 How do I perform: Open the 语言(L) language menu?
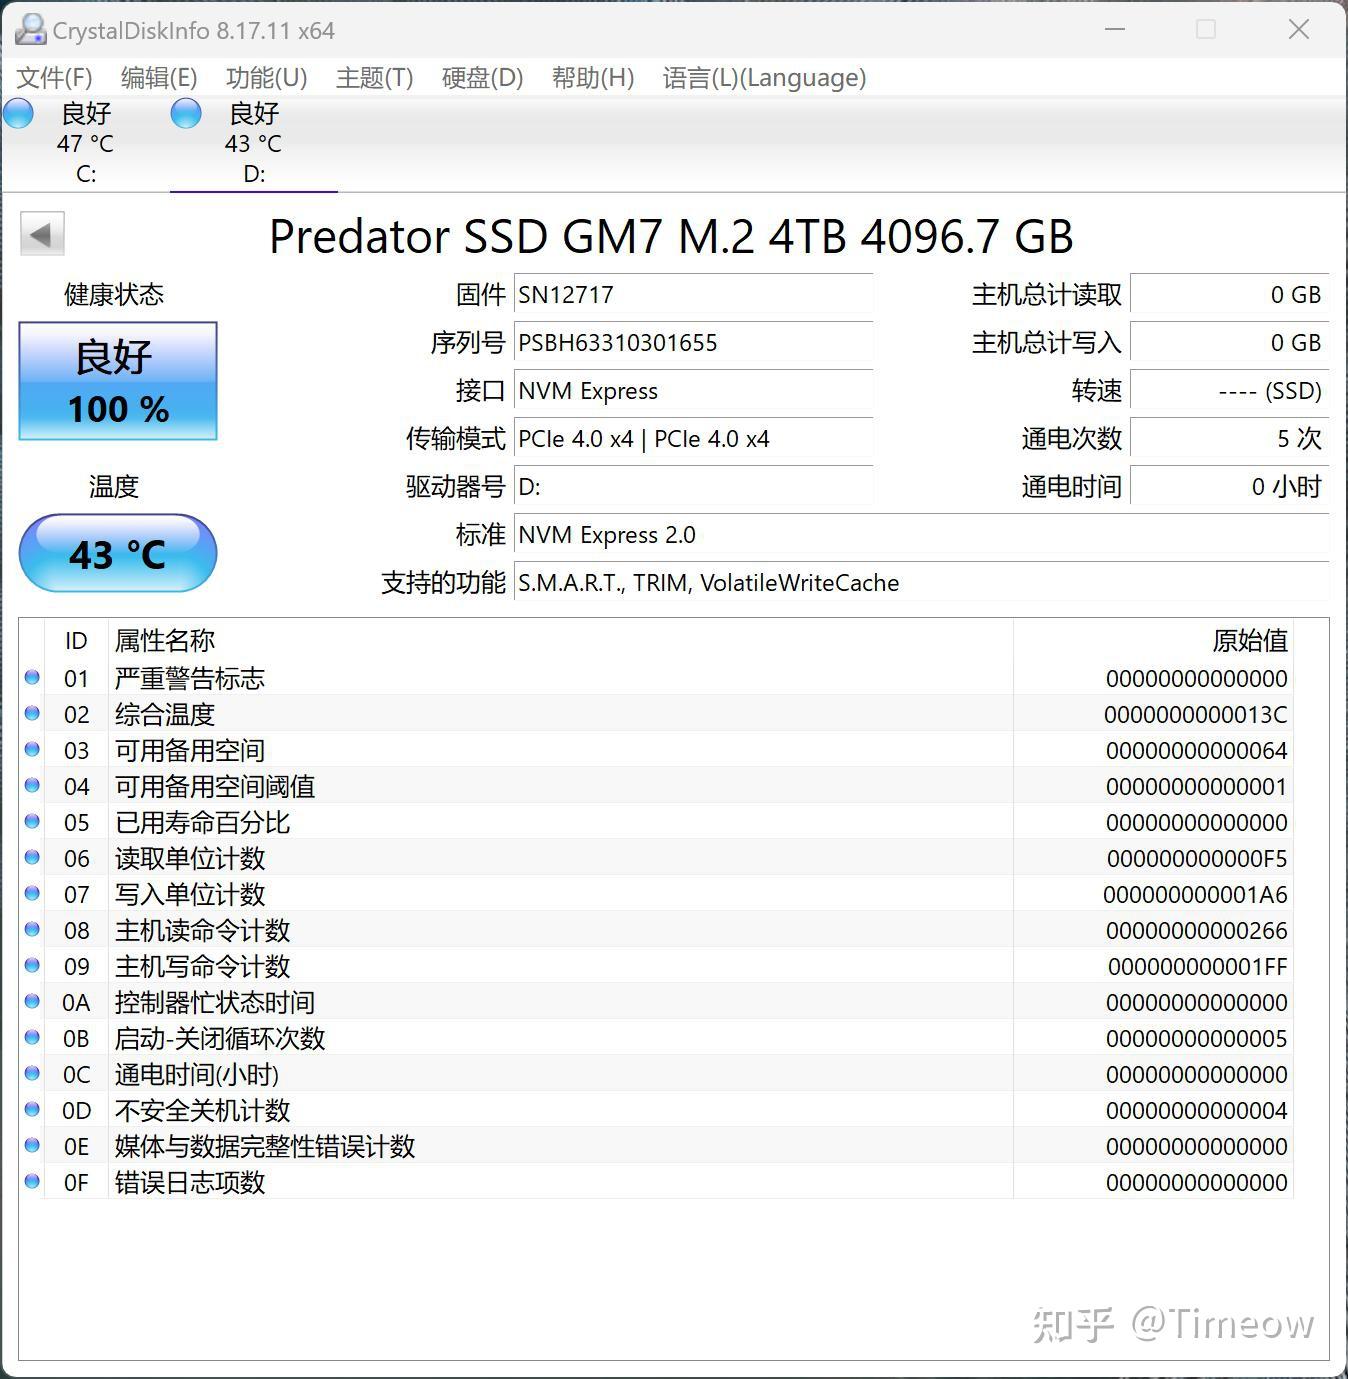[x=765, y=78]
